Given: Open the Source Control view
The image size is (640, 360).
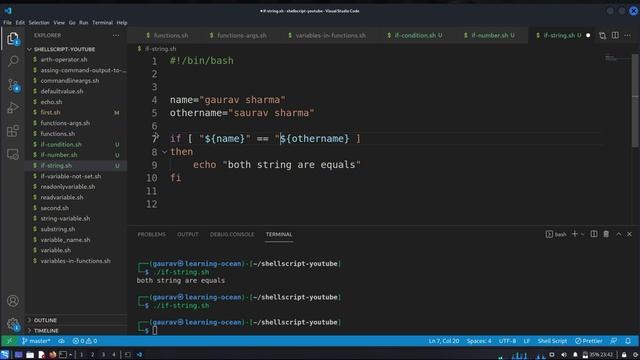Looking at the screenshot, I should [x=13, y=85].
